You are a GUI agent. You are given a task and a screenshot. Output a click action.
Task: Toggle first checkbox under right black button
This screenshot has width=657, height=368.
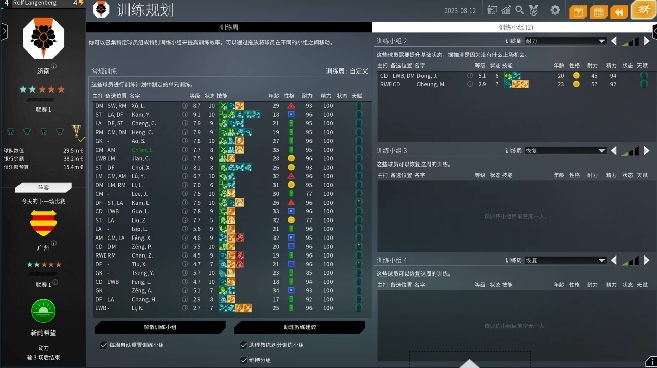point(243,345)
